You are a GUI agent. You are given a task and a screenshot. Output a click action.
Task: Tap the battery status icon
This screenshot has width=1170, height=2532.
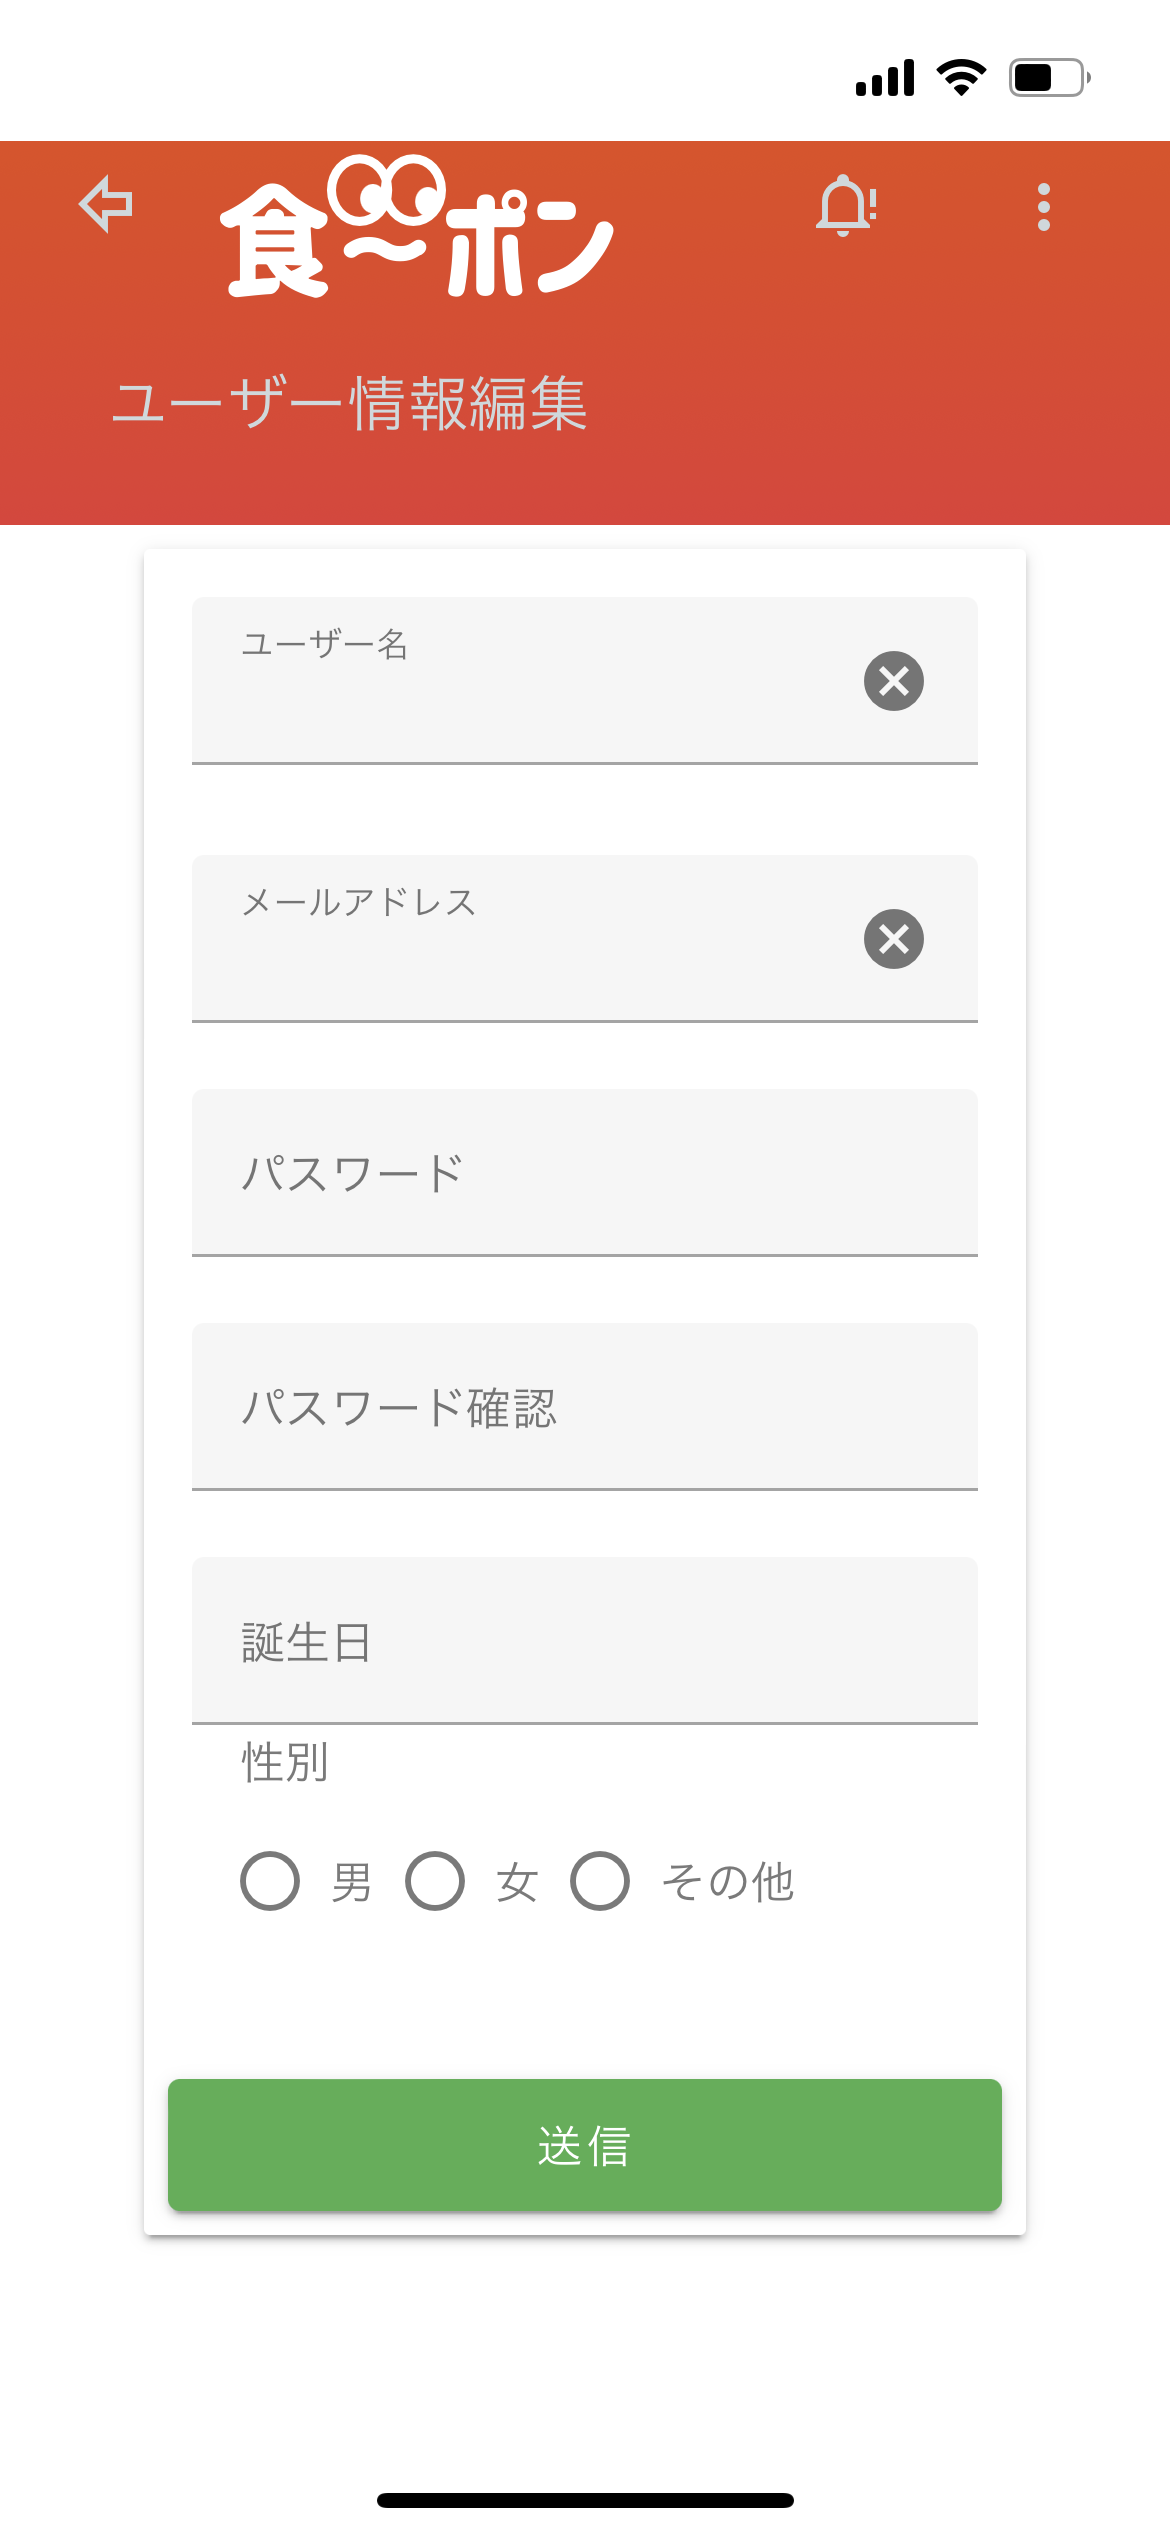(1049, 77)
